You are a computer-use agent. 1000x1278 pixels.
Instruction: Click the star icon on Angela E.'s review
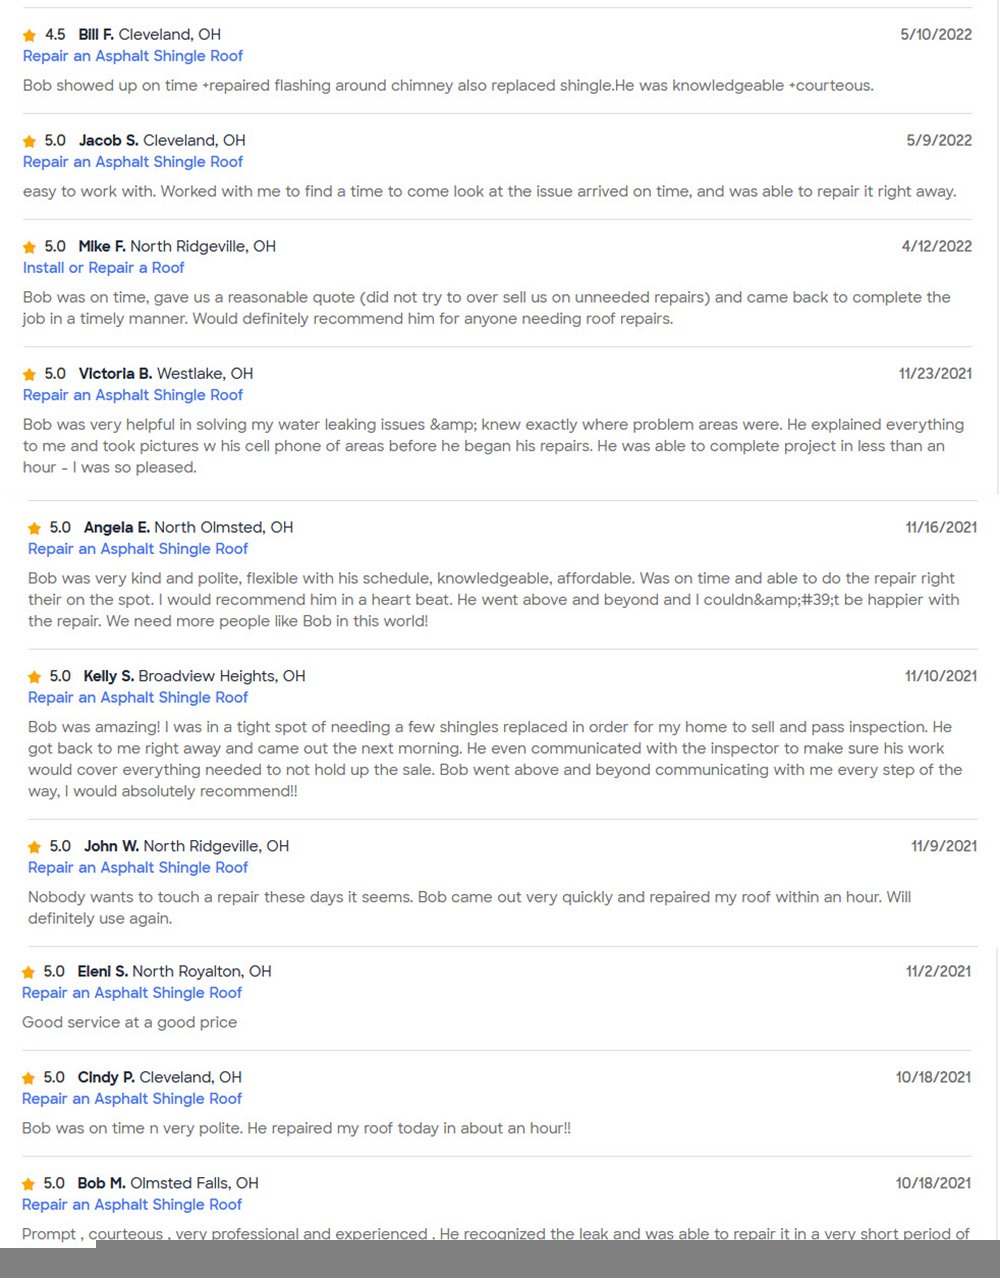(35, 529)
